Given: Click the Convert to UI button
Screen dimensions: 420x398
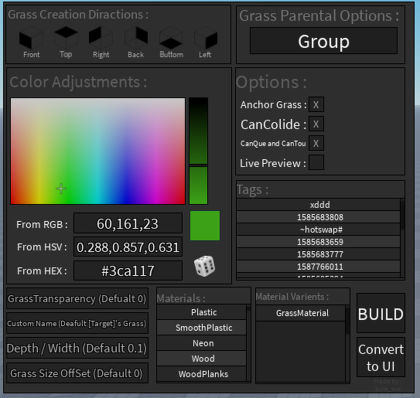Looking at the screenshot, I should [x=381, y=358].
